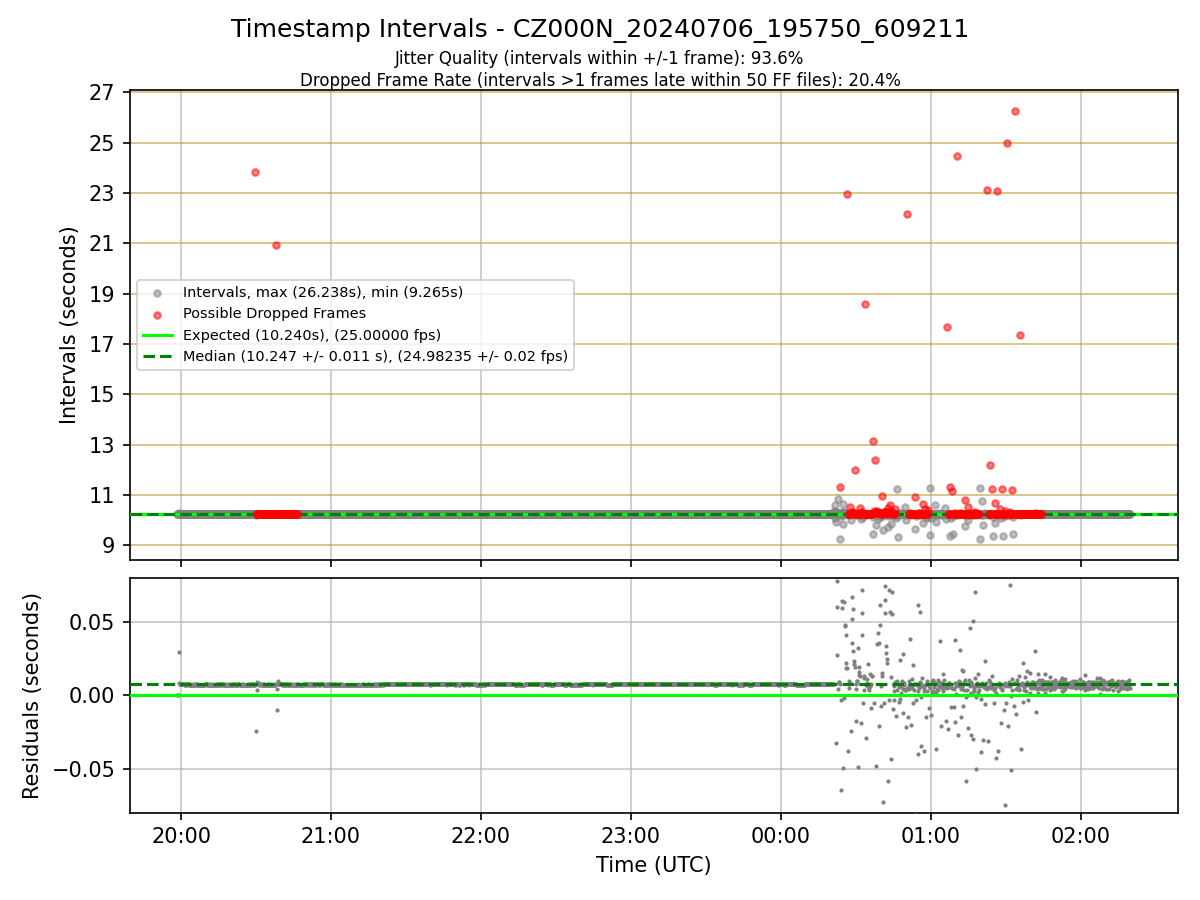Click the '22:00' x-axis tick label
This screenshot has height=900, width=1200.
click(481, 835)
